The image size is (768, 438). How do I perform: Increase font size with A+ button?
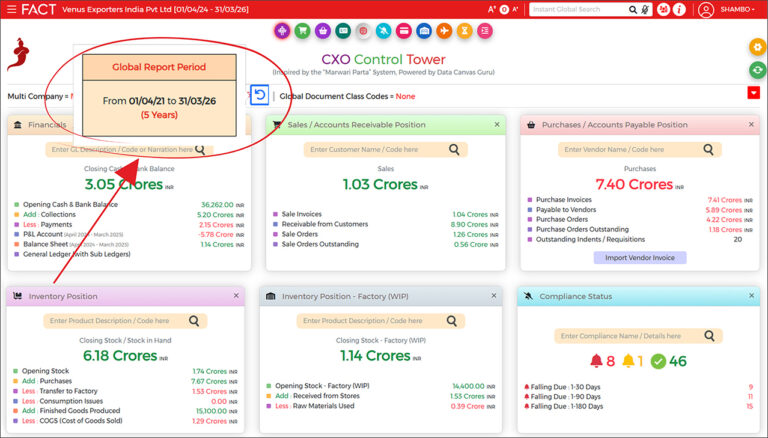point(492,9)
